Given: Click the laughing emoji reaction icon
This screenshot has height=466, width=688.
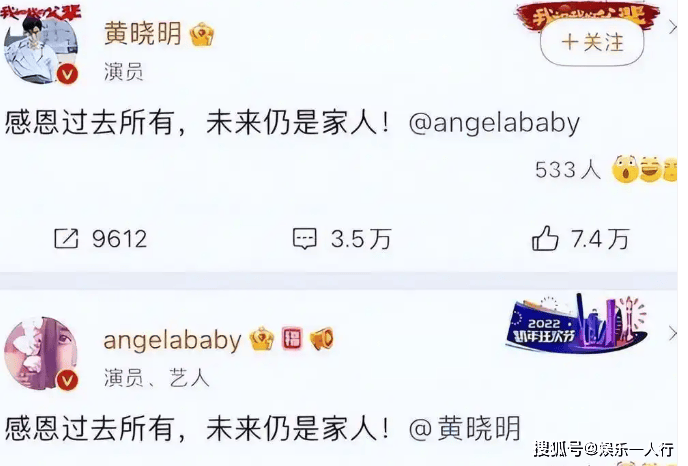Looking at the screenshot, I should point(651,169).
